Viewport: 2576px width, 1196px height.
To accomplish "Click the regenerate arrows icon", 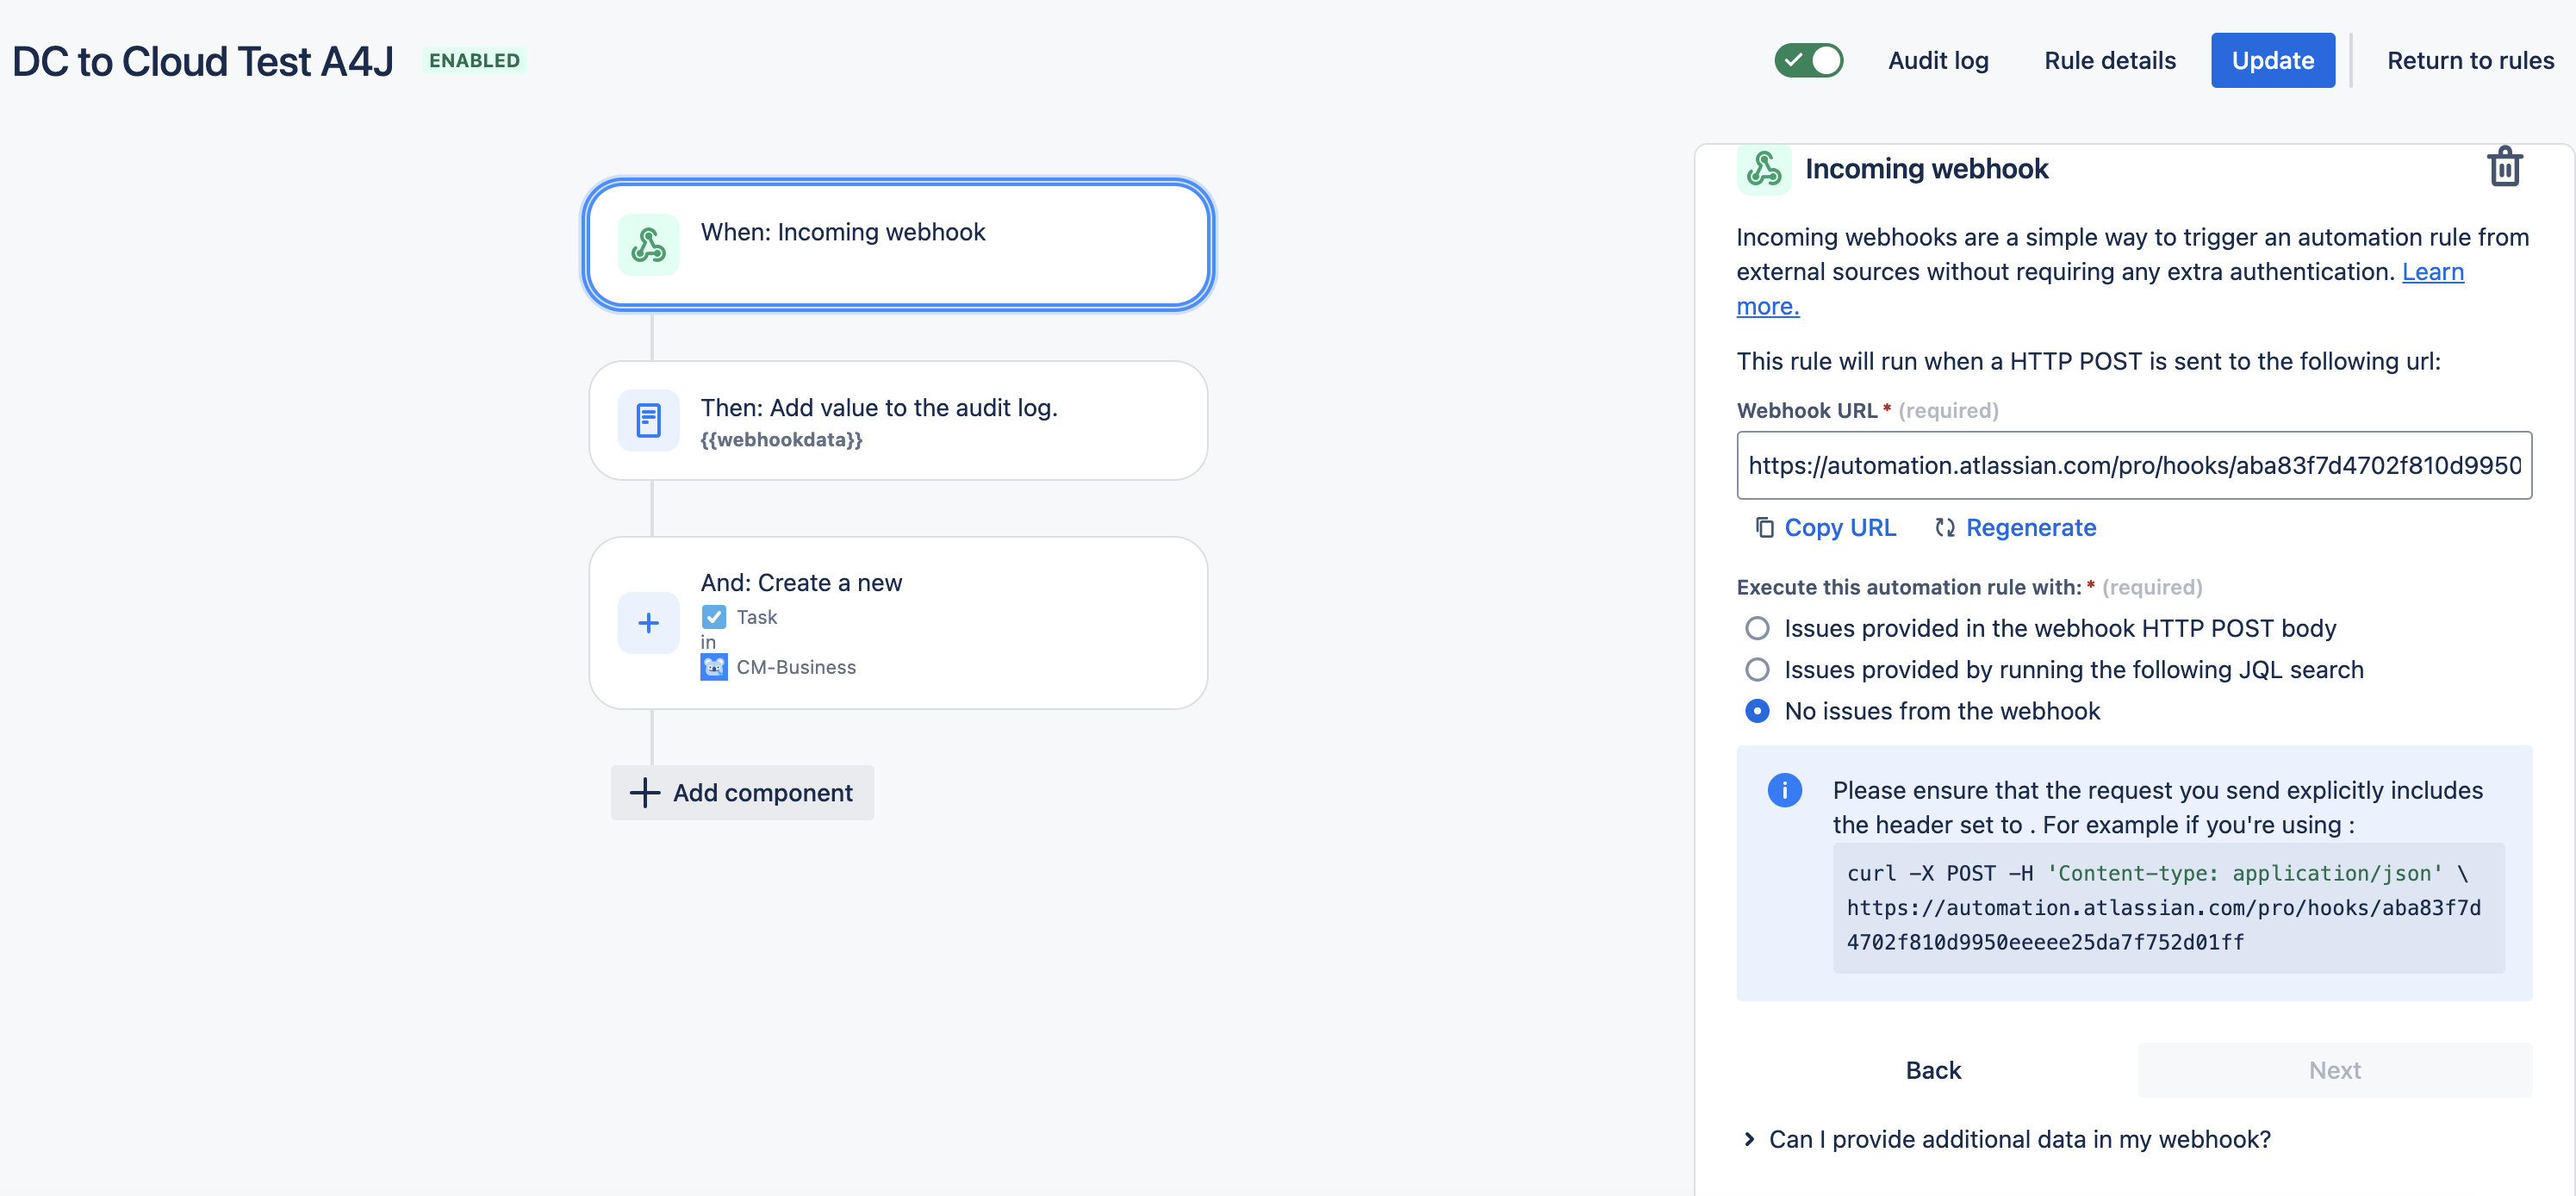I will (1945, 527).
